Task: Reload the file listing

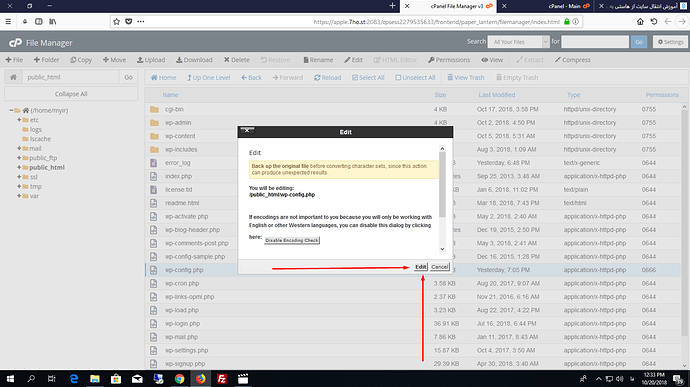Action: (x=327, y=77)
